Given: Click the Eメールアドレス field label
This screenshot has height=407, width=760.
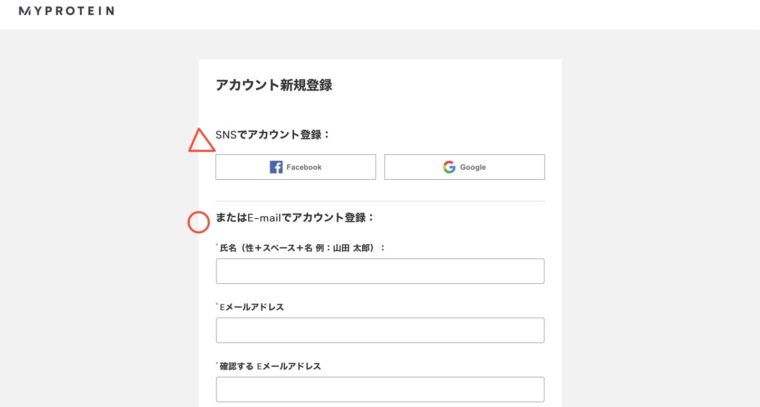Looking at the screenshot, I should click(x=250, y=307).
